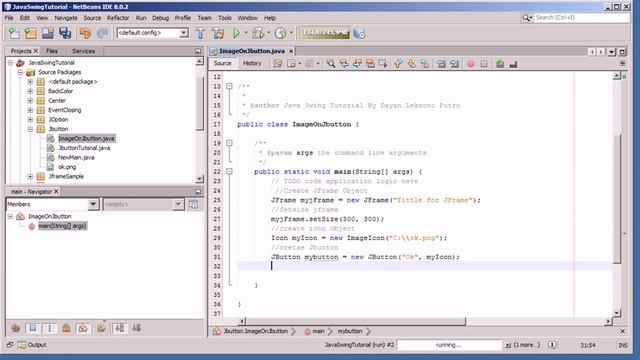
Task: Toggle Bookmark in editor toolbar
Action: click(x=424, y=64)
